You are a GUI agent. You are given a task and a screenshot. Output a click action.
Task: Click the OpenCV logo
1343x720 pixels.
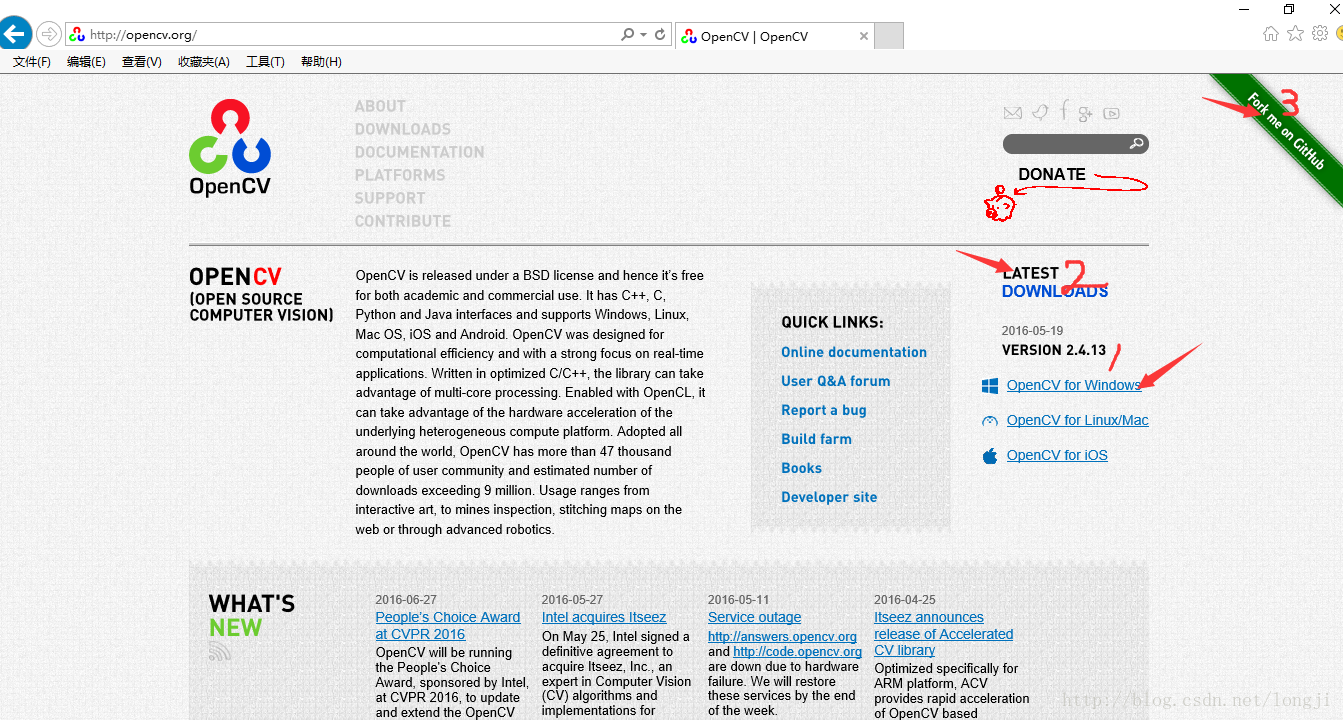click(230, 147)
